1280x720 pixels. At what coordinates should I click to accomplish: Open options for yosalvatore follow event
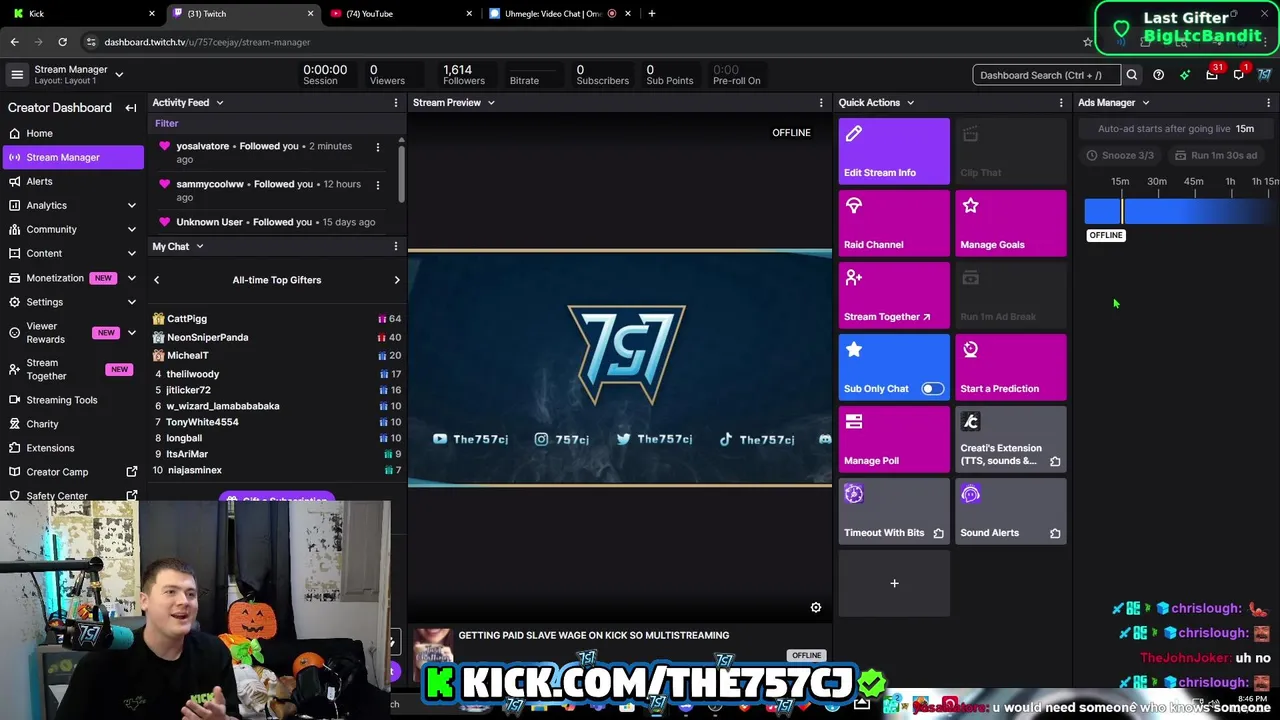(377, 147)
